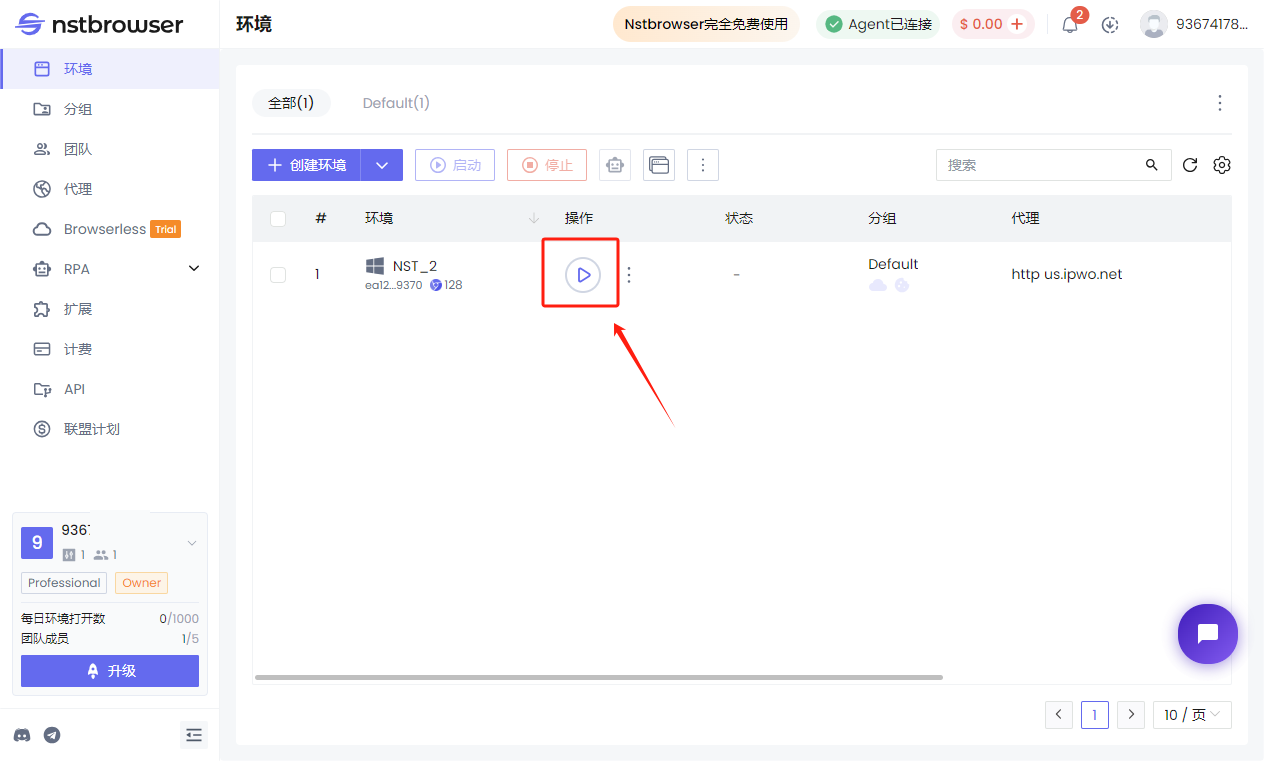Open the user avatar menu
Image resolution: width=1264 pixels, height=761 pixels.
coord(1154,25)
